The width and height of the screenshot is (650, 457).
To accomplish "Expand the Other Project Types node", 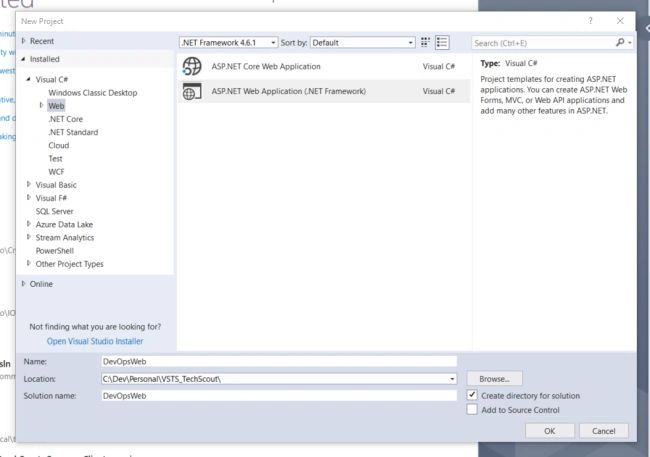I will 29,263.
